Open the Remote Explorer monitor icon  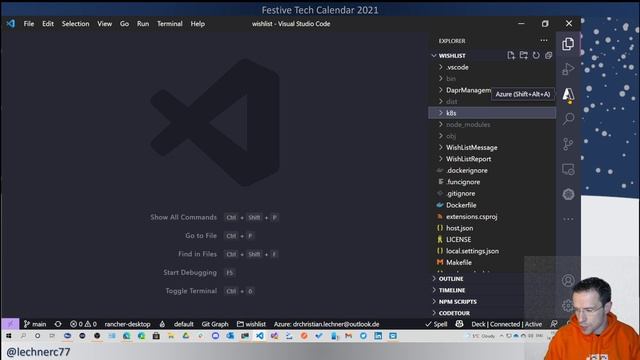[x=568, y=169]
